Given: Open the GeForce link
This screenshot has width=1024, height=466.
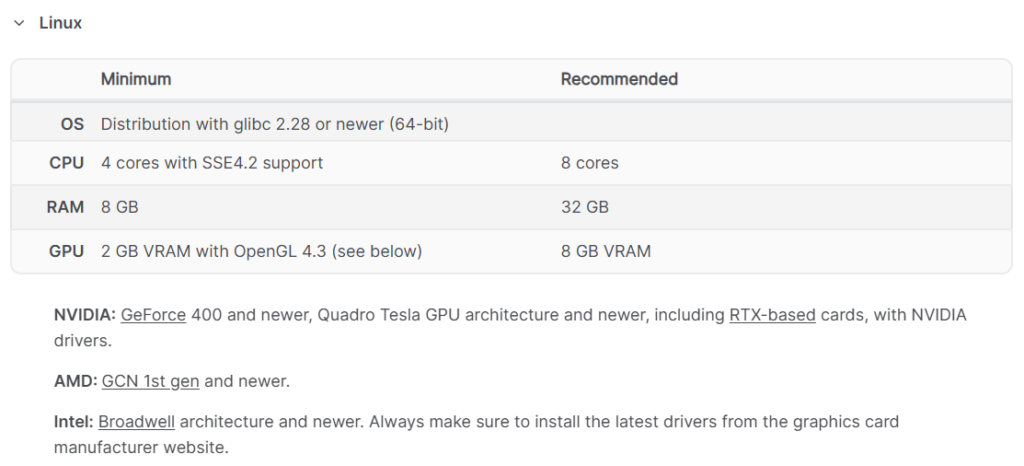Looking at the screenshot, I should pos(153,315).
